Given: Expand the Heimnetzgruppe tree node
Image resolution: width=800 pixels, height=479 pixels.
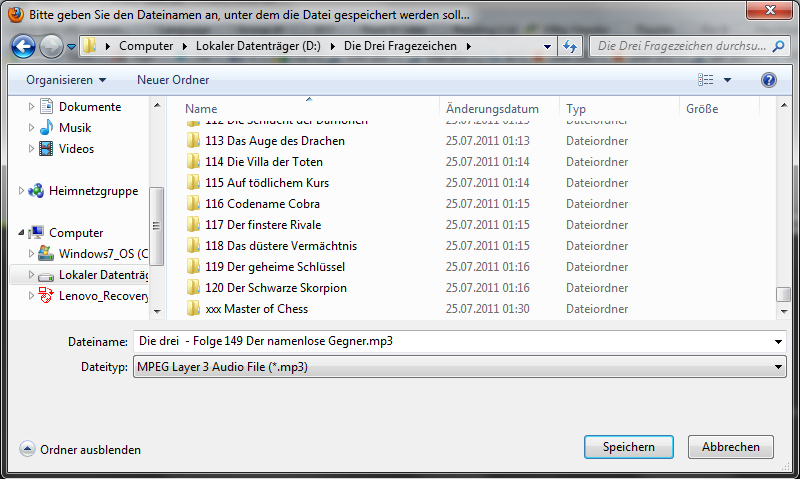Looking at the screenshot, I should (x=21, y=190).
